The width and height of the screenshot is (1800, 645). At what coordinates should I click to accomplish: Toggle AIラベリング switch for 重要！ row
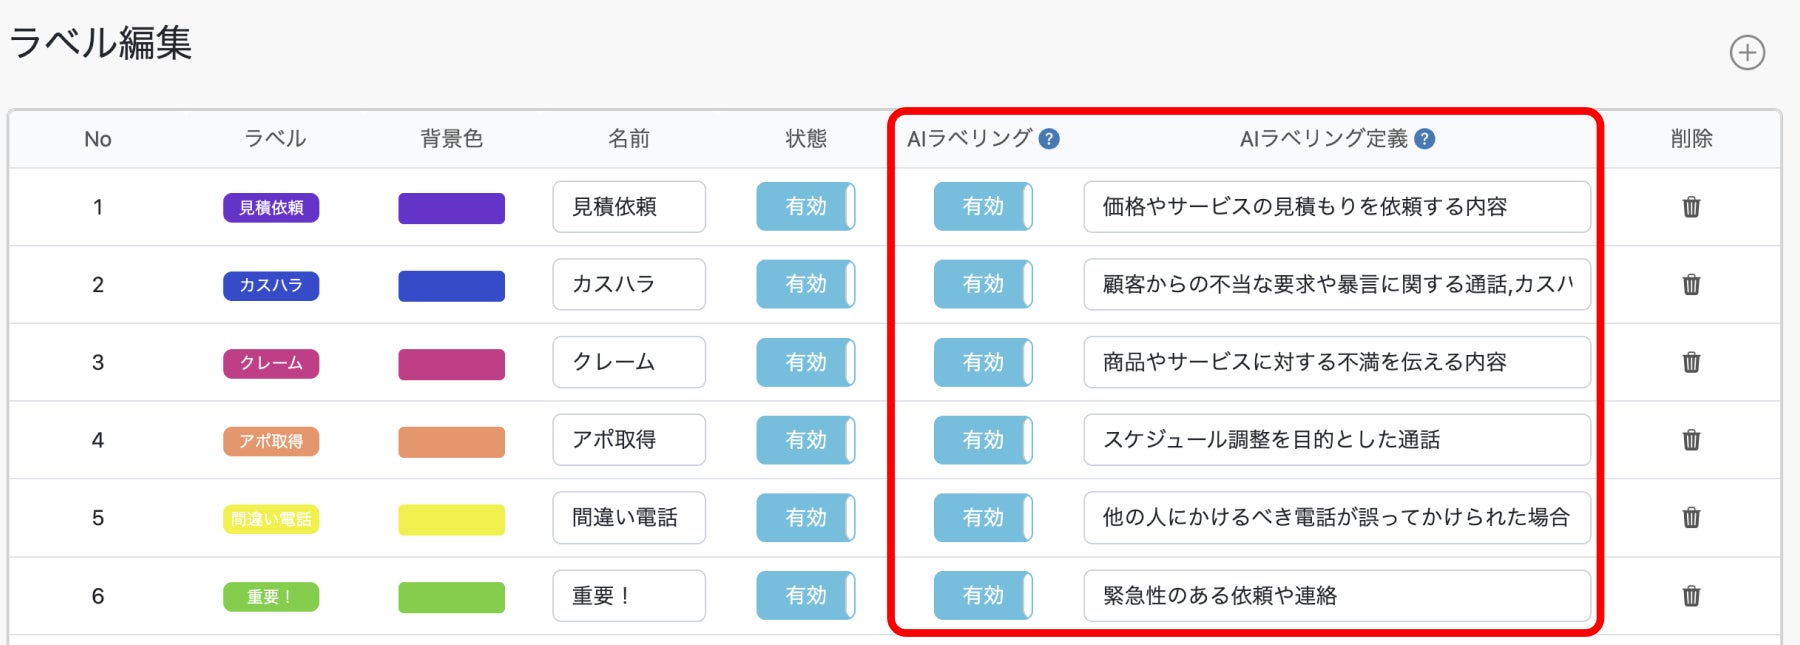[x=982, y=596]
